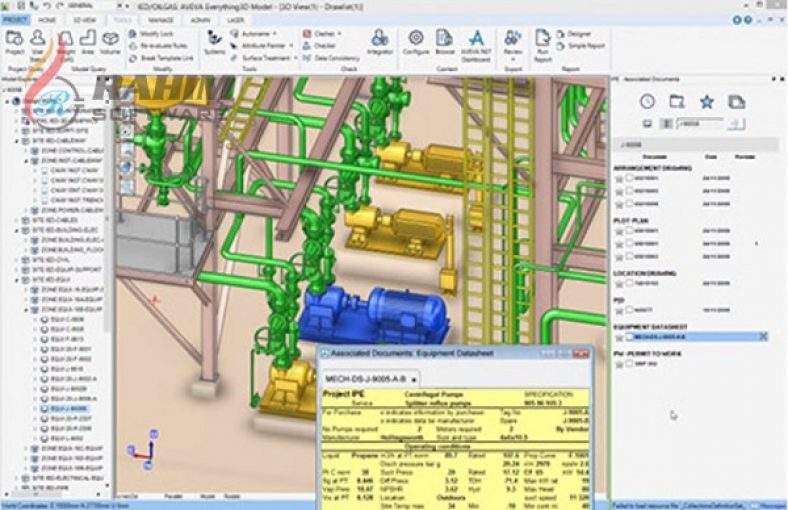Click the undo arrow in title bar
This screenshot has height=510, width=788.
45,6
